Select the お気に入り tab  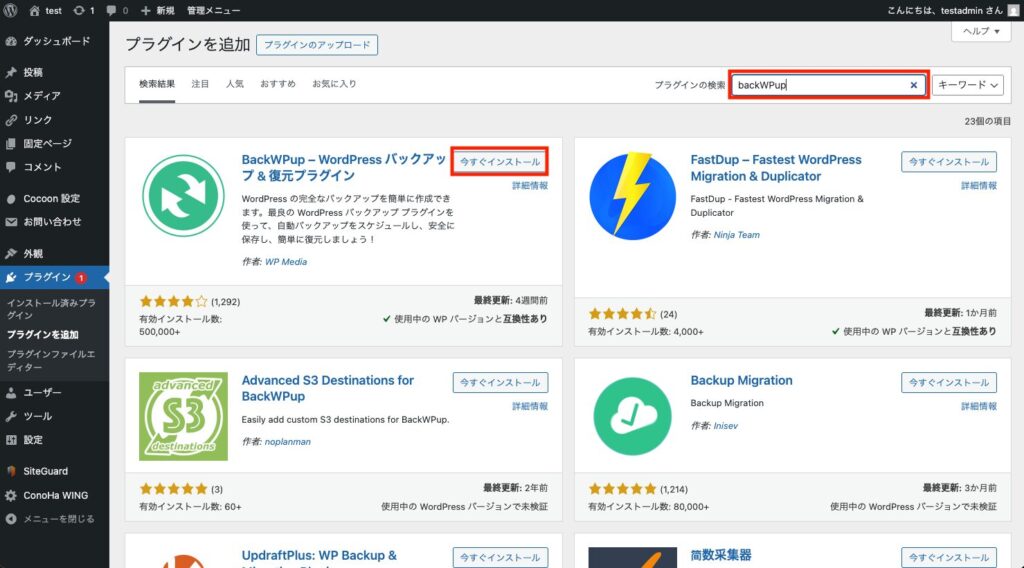[334, 84]
